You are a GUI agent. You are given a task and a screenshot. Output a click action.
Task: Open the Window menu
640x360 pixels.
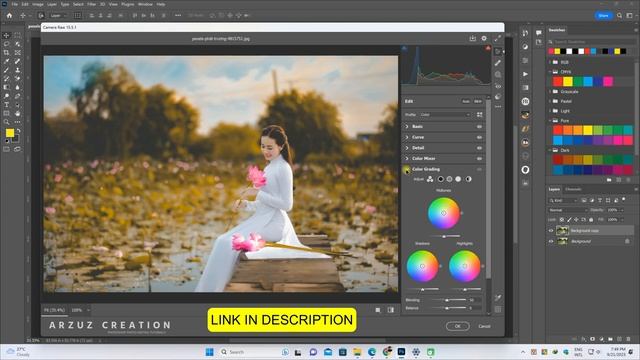coord(145,4)
